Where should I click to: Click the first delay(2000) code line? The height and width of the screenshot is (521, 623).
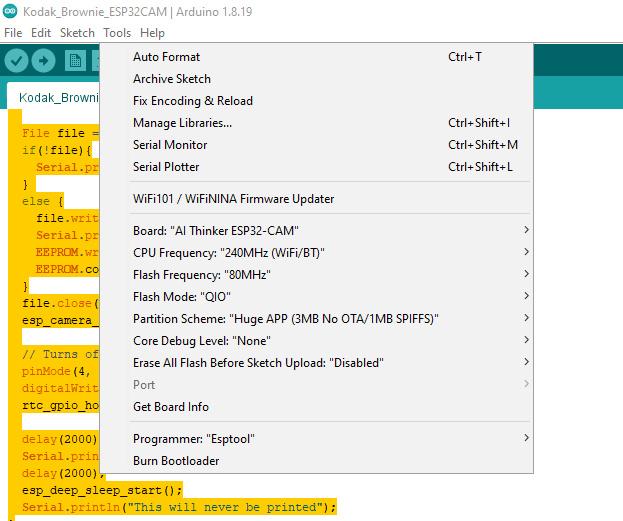pos(60,439)
